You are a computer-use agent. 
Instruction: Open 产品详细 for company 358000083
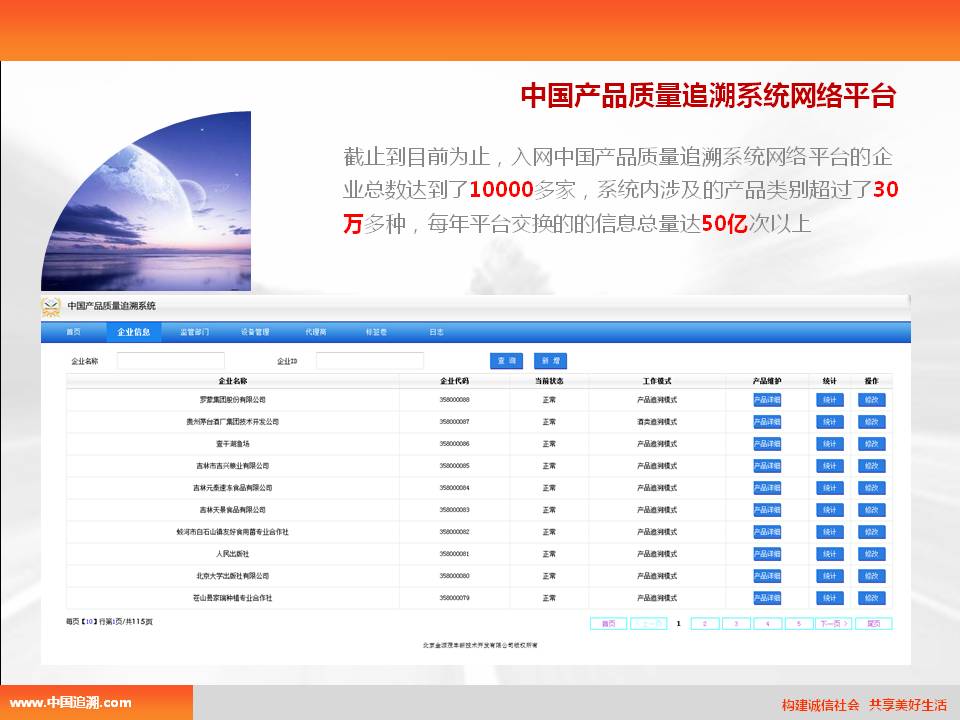pyautogui.click(x=767, y=510)
